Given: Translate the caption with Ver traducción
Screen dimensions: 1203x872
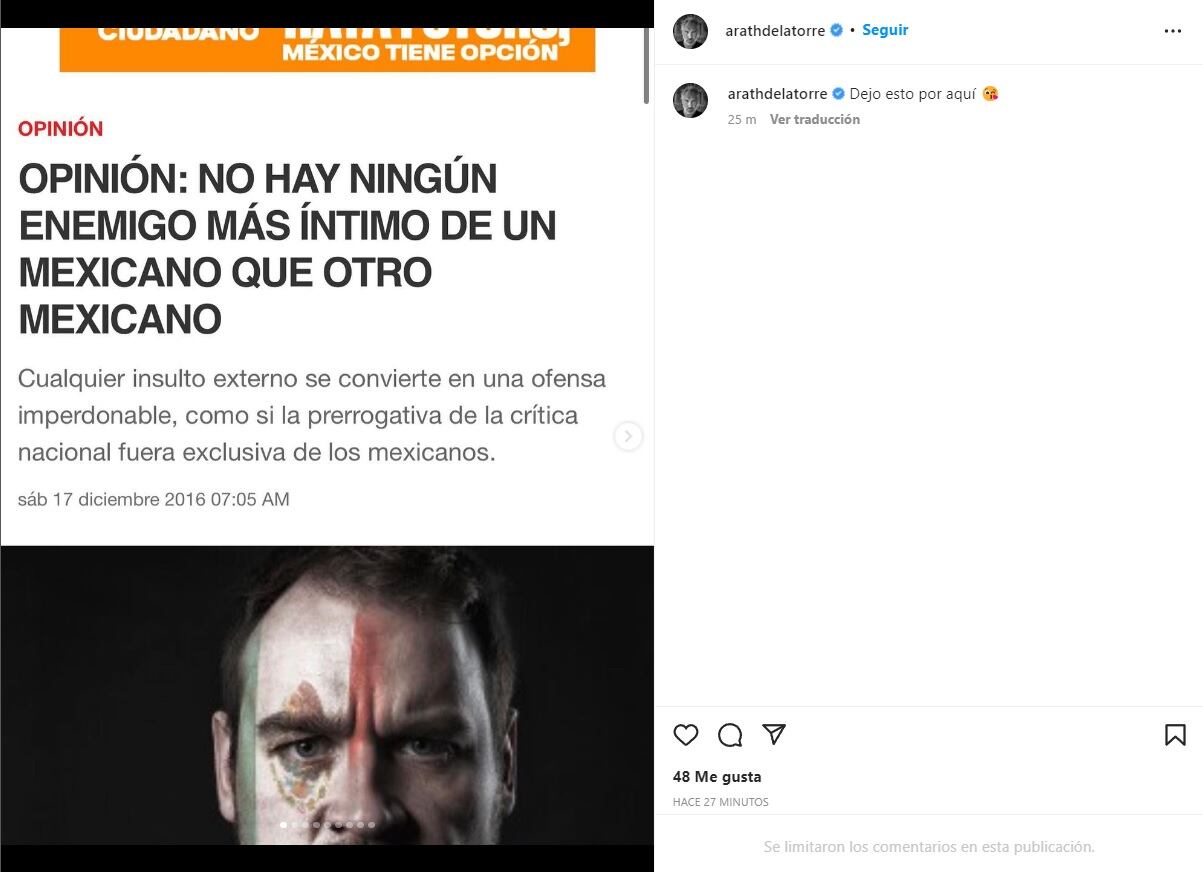Looking at the screenshot, I should pos(814,119).
